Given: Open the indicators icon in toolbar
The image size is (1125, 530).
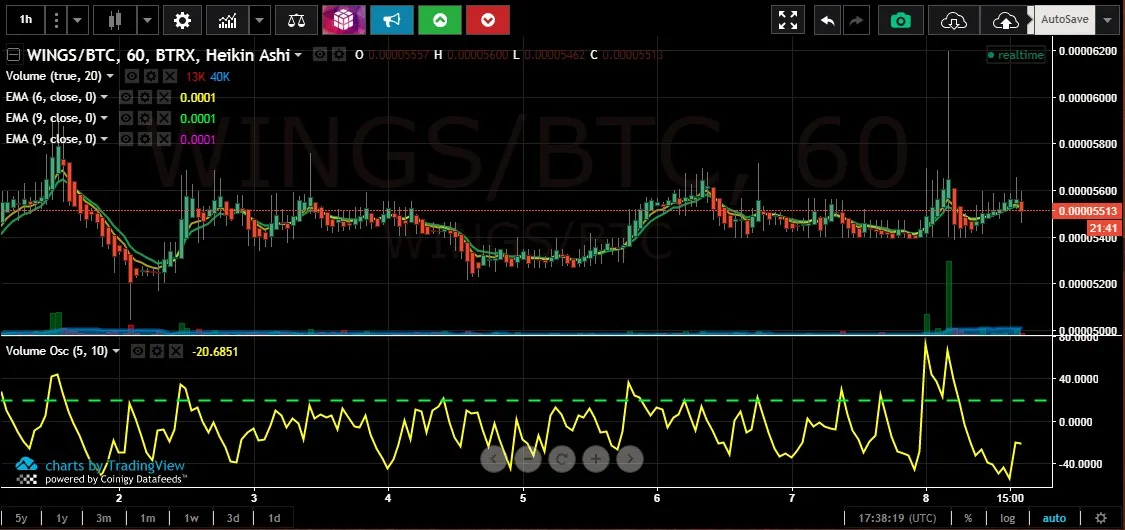Looking at the screenshot, I should pos(228,20).
